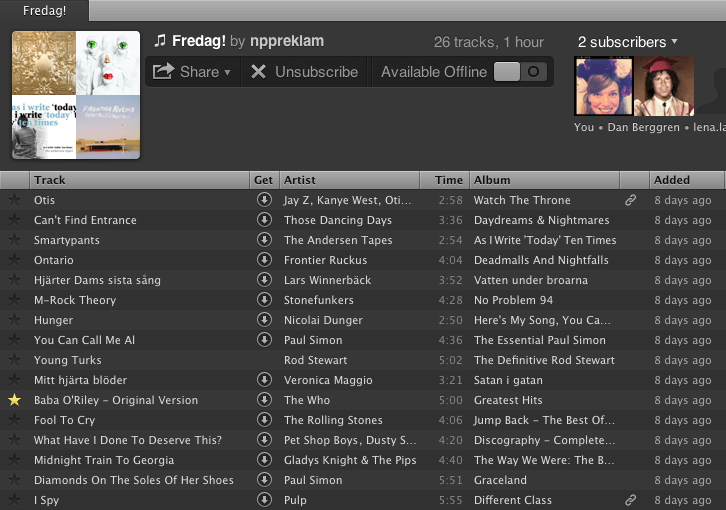Viewport: 726px width, 510px height.
Task: Click the download icon for You Can Call Me Al
Action: click(x=264, y=340)
